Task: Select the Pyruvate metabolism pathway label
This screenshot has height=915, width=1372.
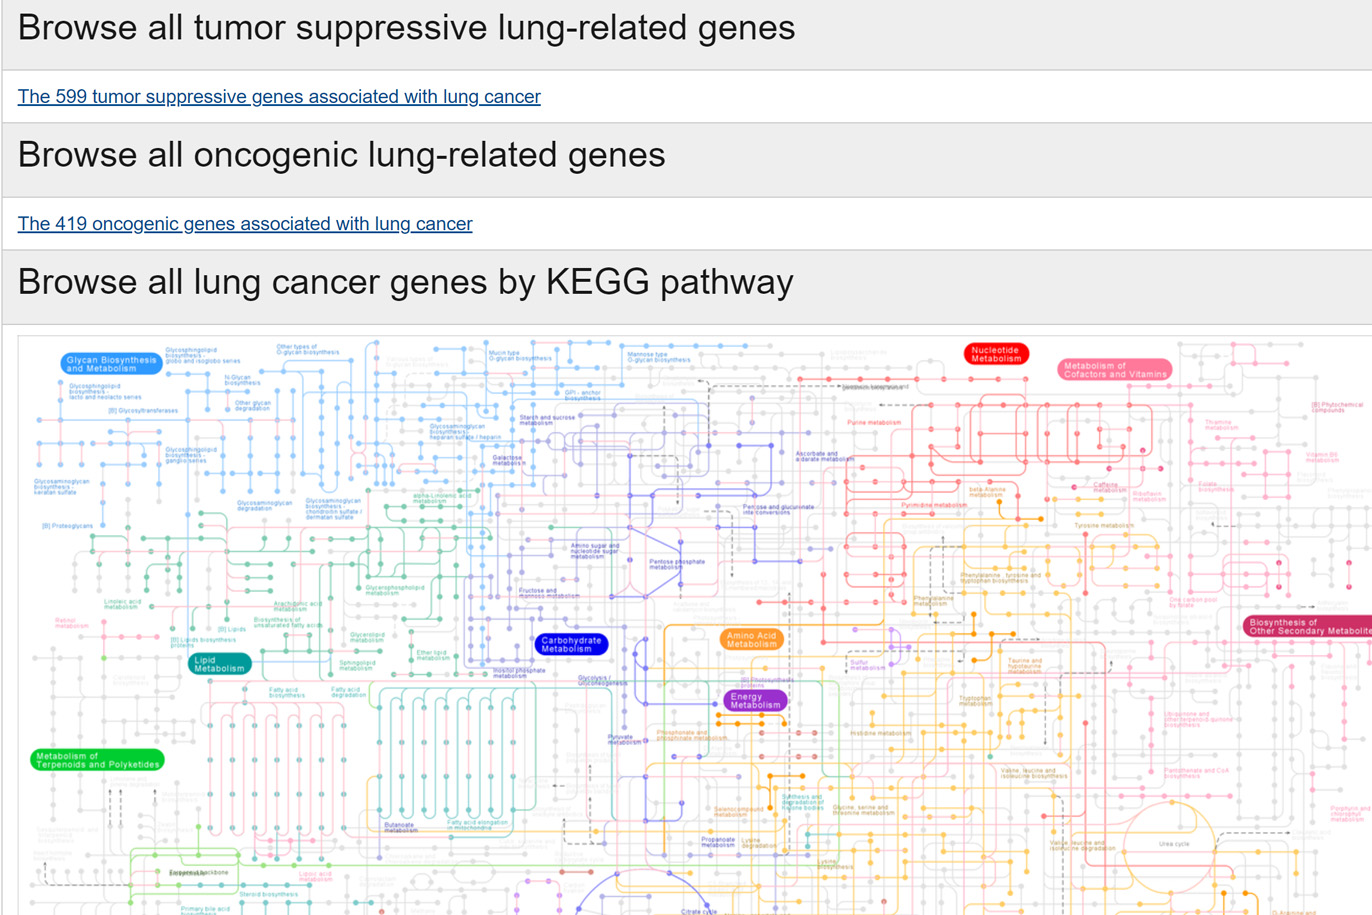Action: coord(624,740)
